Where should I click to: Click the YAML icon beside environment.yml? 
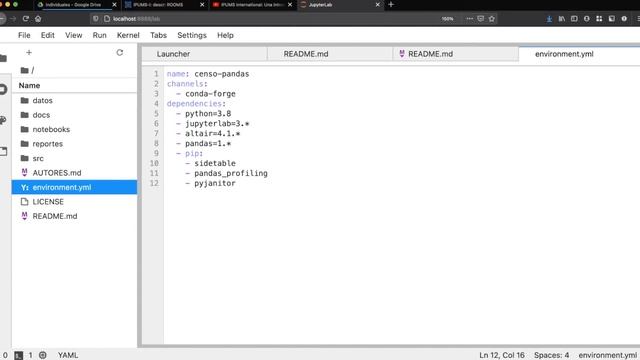(24, 187)
